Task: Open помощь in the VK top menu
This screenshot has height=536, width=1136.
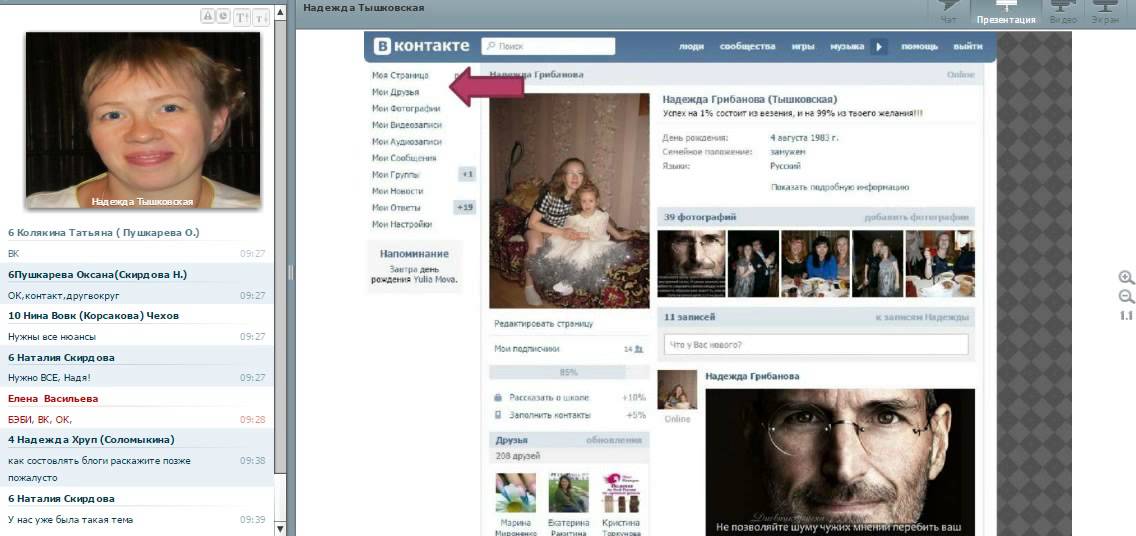Action: point(919,46)
